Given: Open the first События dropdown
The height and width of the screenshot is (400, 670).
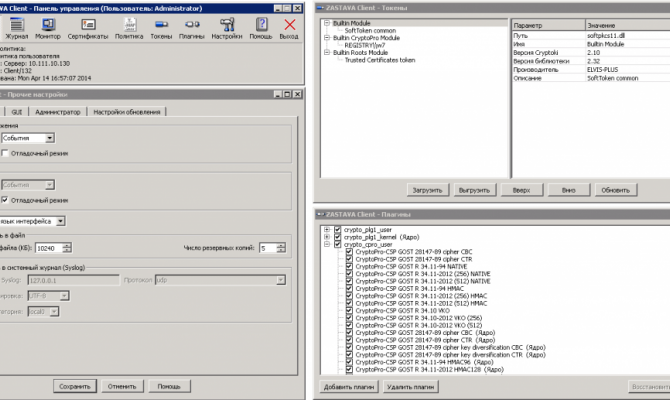Looking at the screenshot, I should [x=28, y=138].
